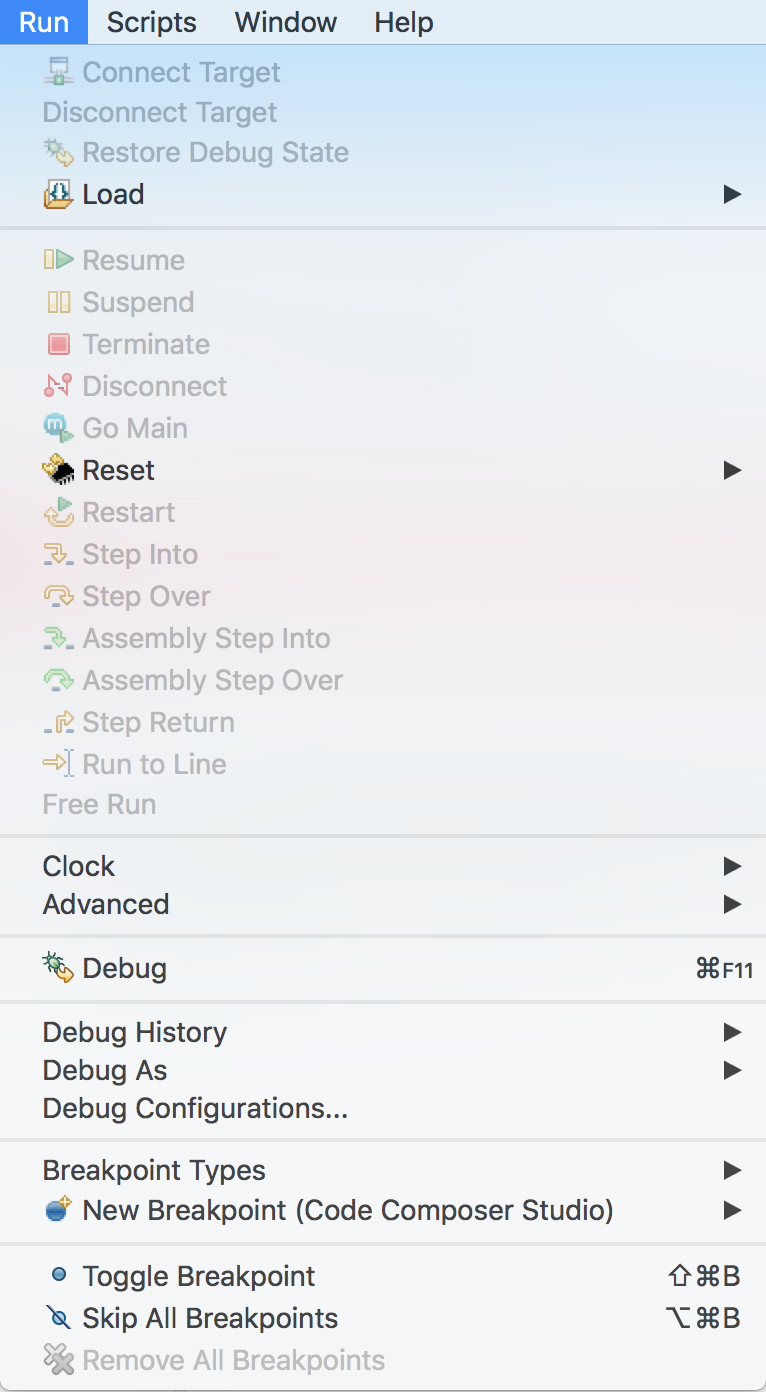Click the Connect Target icon
Screen dimensions: 766x1392
tap(58, 72)
